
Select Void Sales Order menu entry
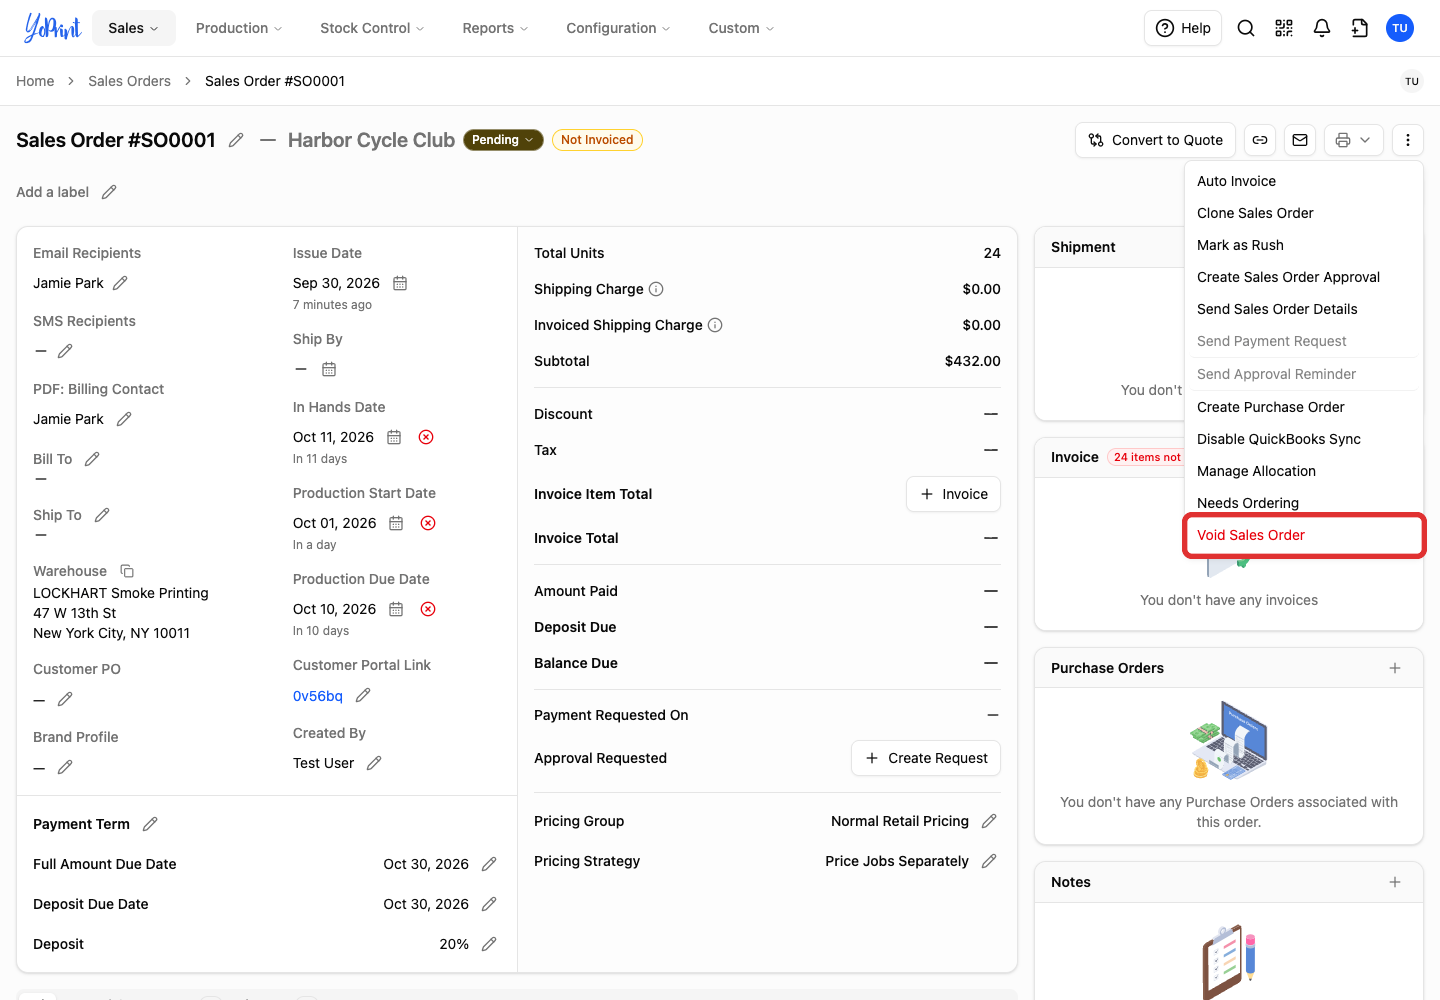coord(1304,535)
